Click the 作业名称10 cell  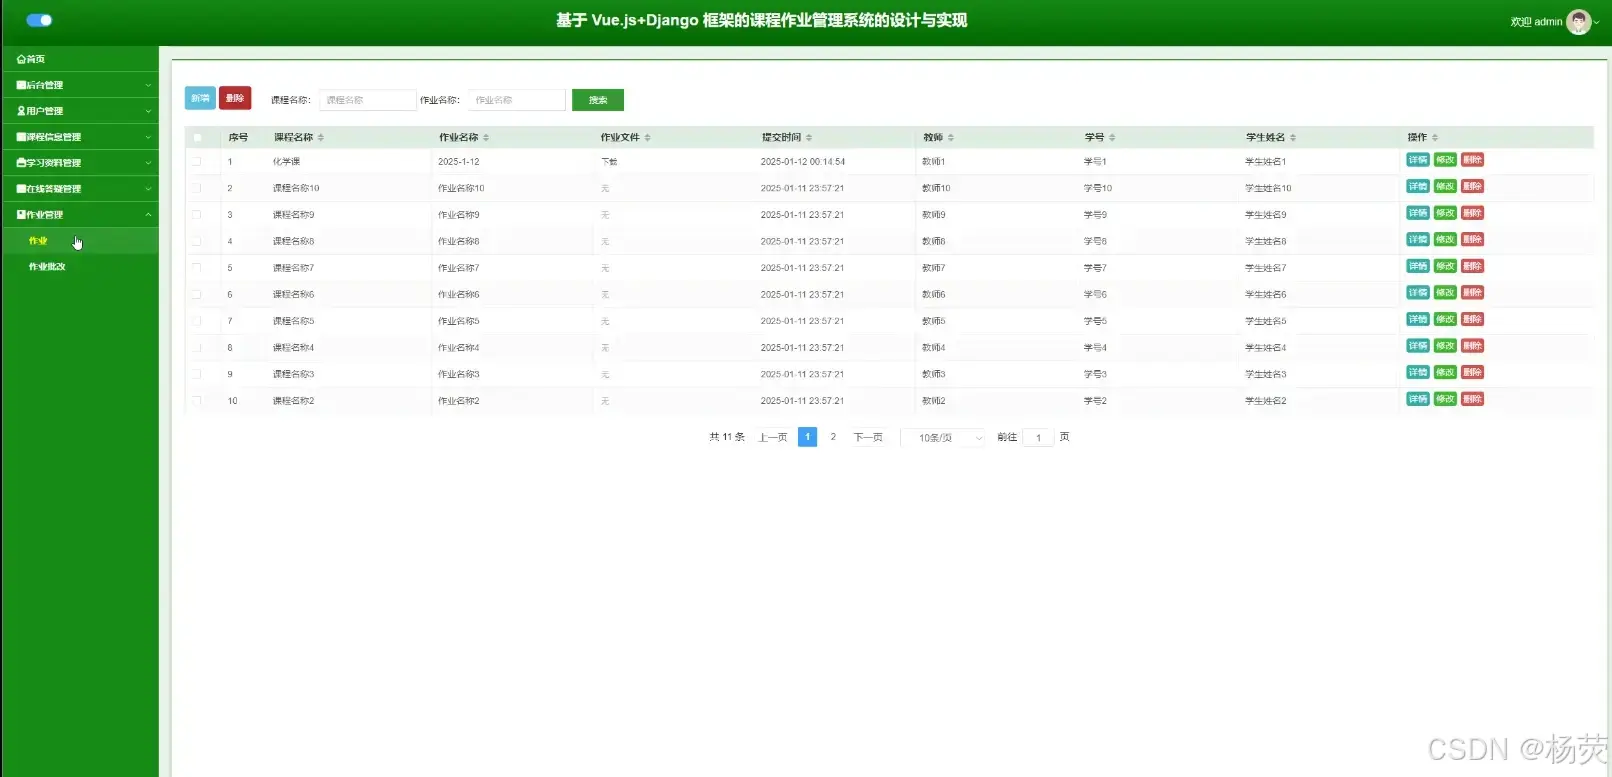(461, 188)
